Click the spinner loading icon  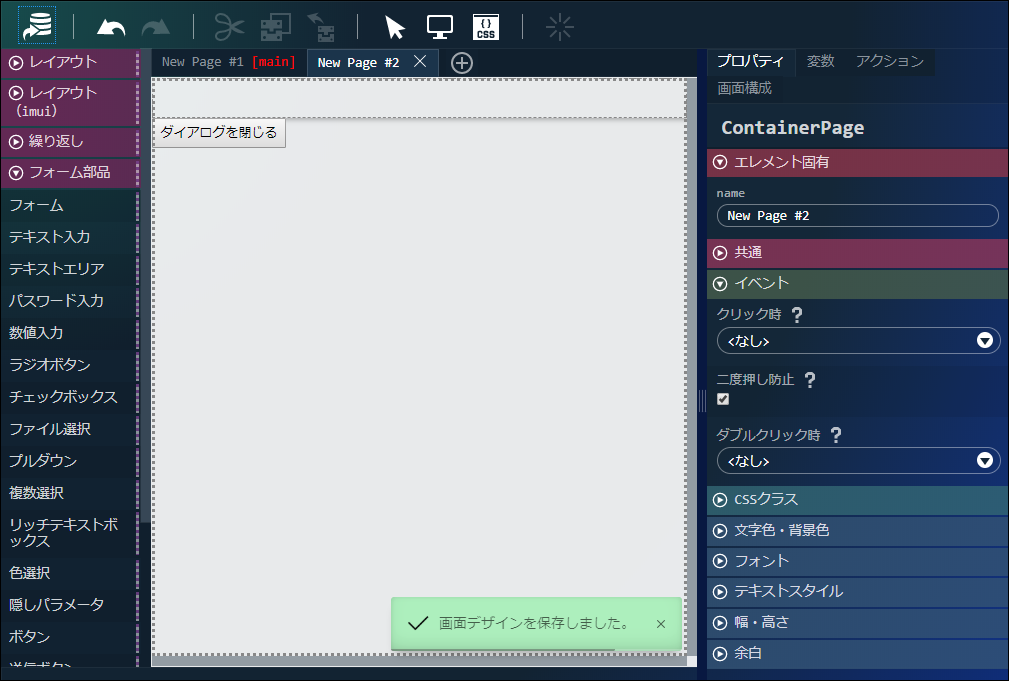559,27
